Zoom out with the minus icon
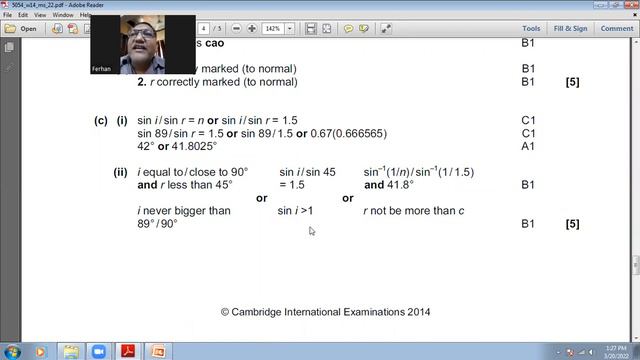This screenshot has height=360, width=640. (236, 29)
